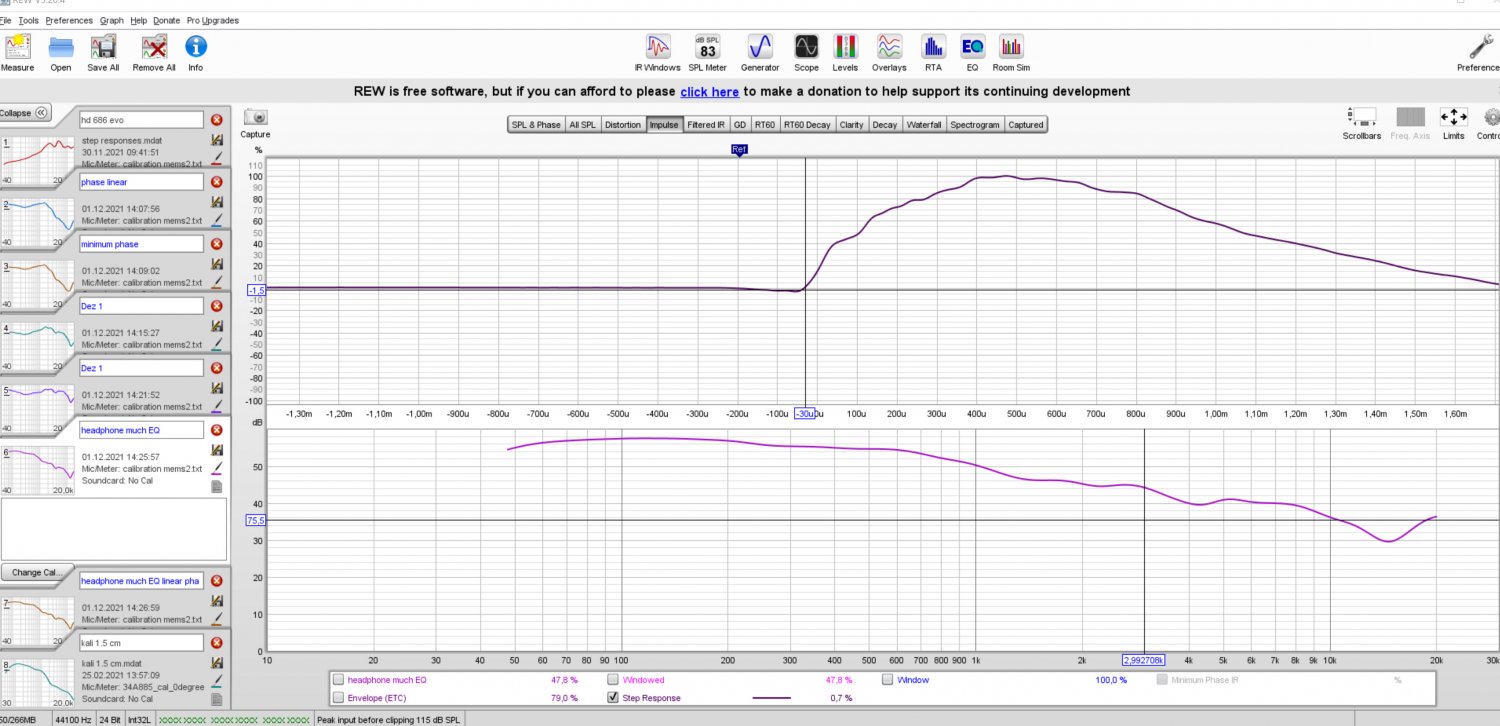Open the Tools menu
Viewport: 1500px width, 726px height.
[29, 20]
